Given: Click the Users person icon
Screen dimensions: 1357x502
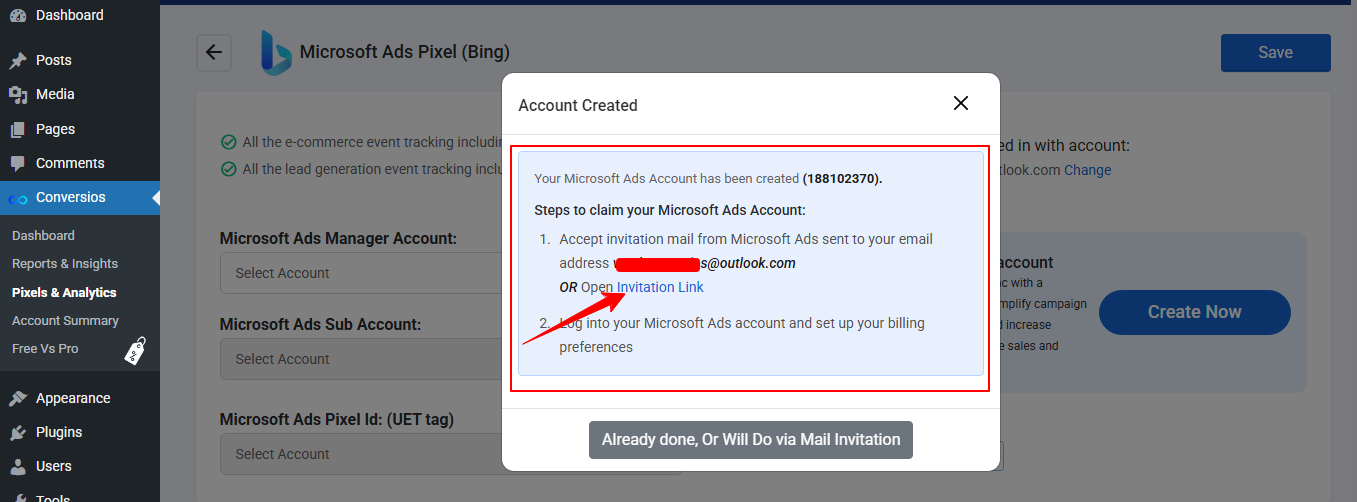Looking at the screenshot, I should click(17, 466).
